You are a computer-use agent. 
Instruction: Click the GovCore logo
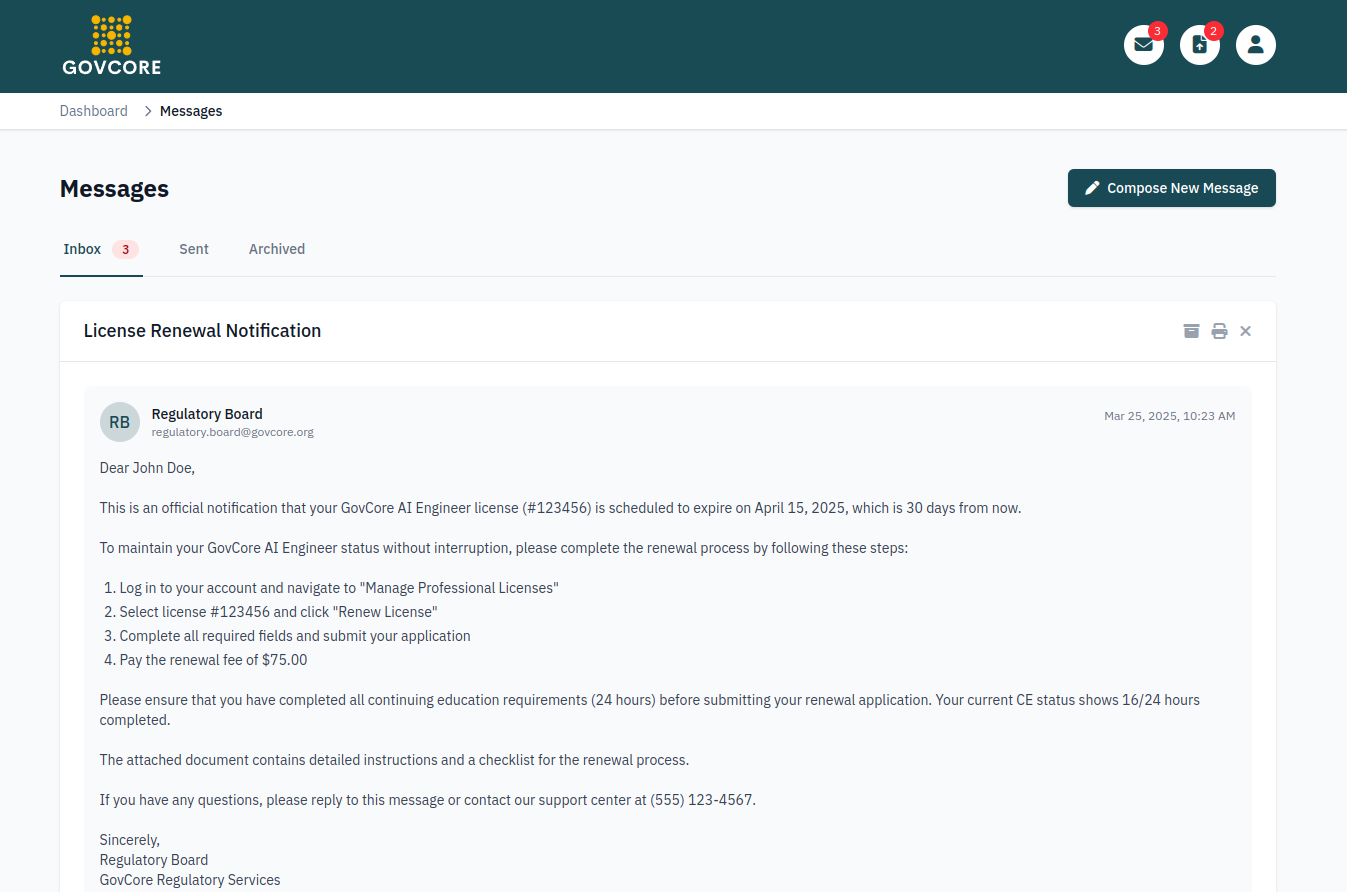pyautogui.click(x=111, y=45)
